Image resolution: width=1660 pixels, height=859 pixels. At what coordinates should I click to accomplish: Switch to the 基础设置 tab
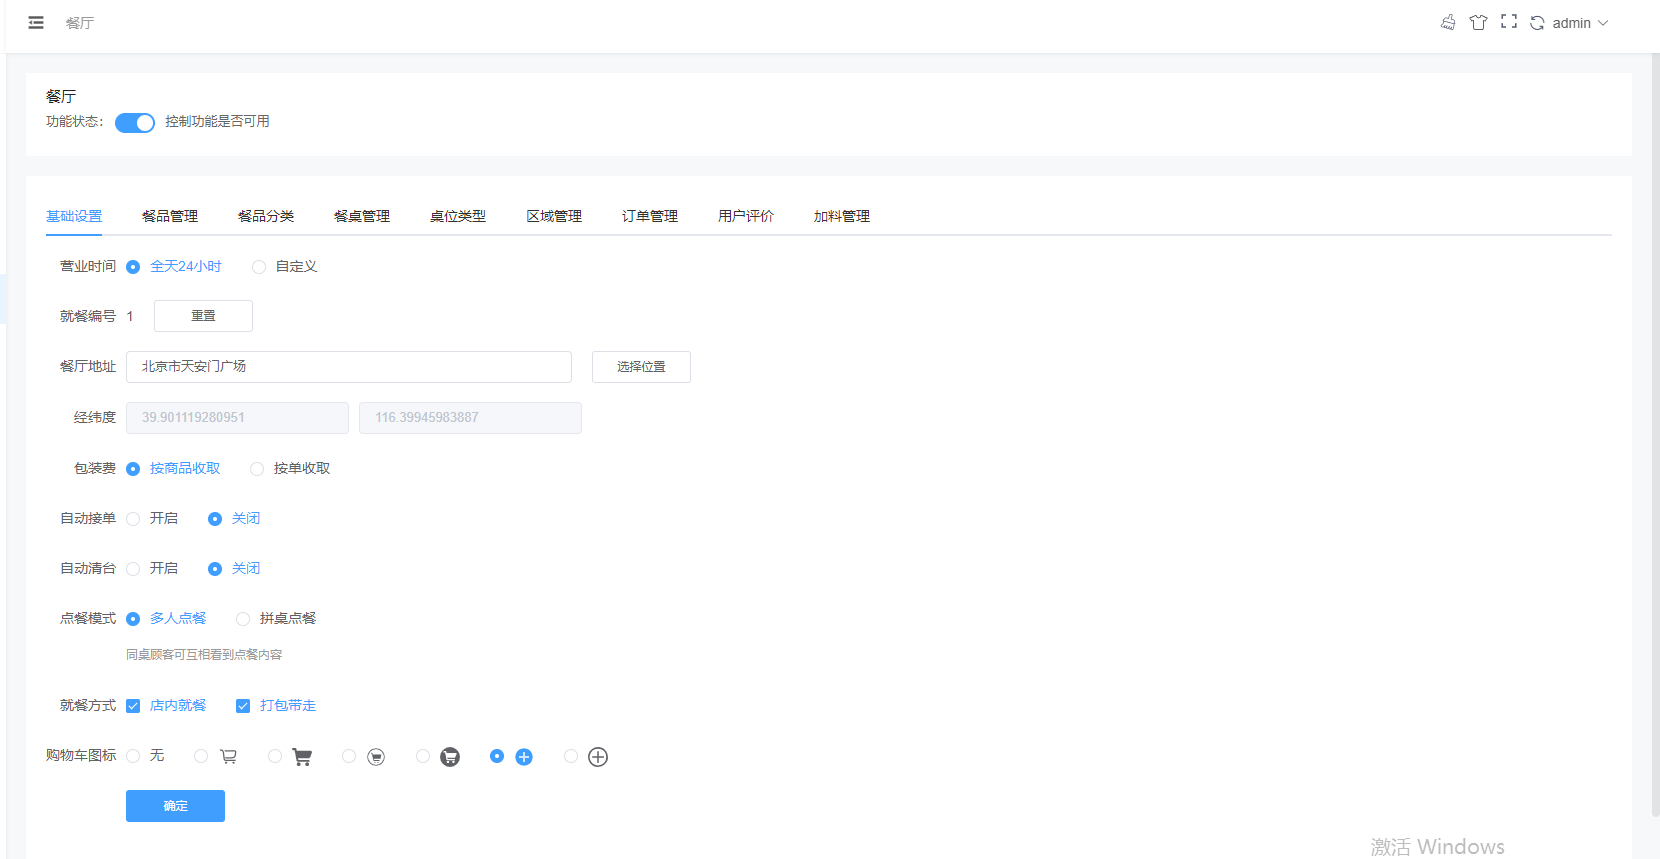(74, 216)
